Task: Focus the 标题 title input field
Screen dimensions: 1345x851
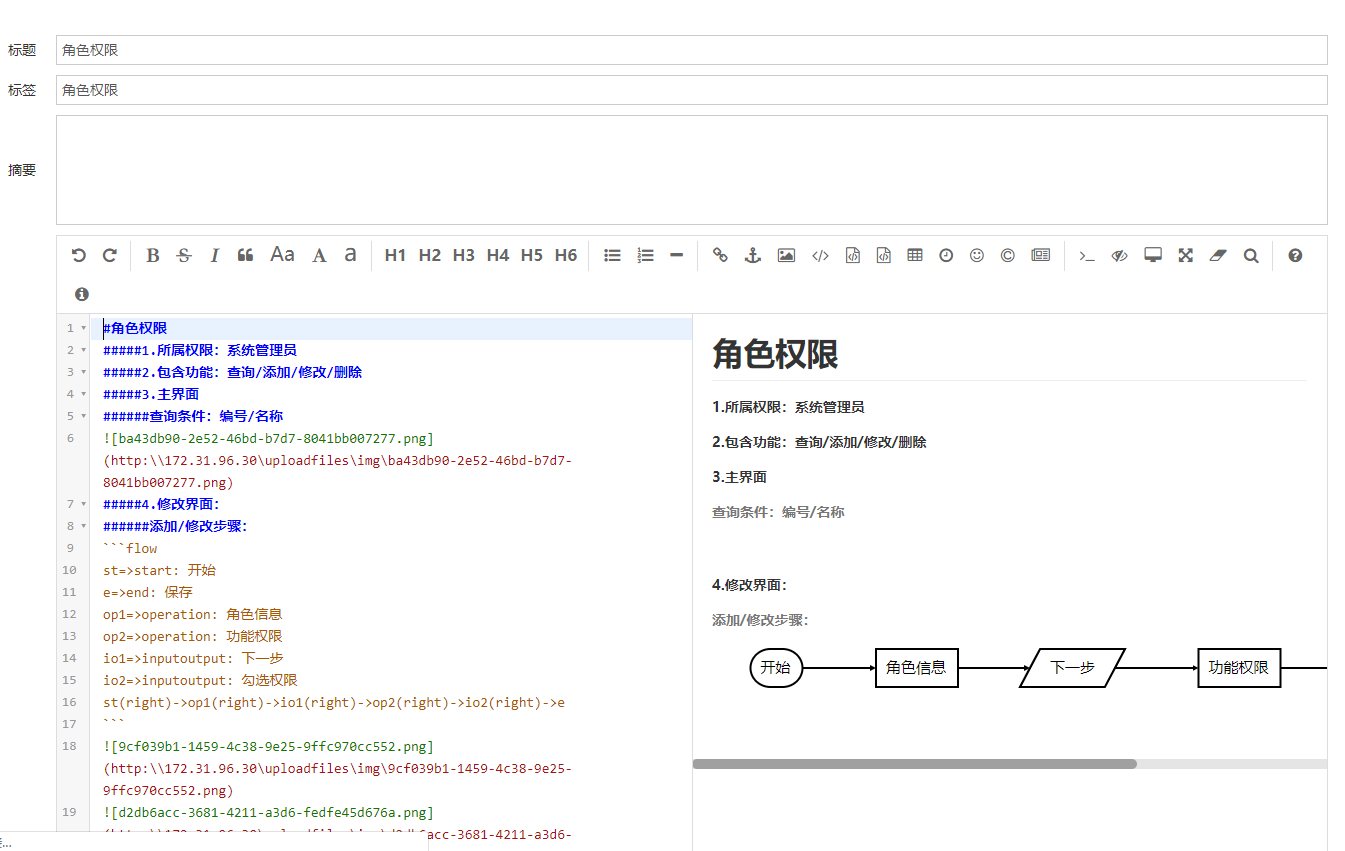Action: [x=692, y=50]
